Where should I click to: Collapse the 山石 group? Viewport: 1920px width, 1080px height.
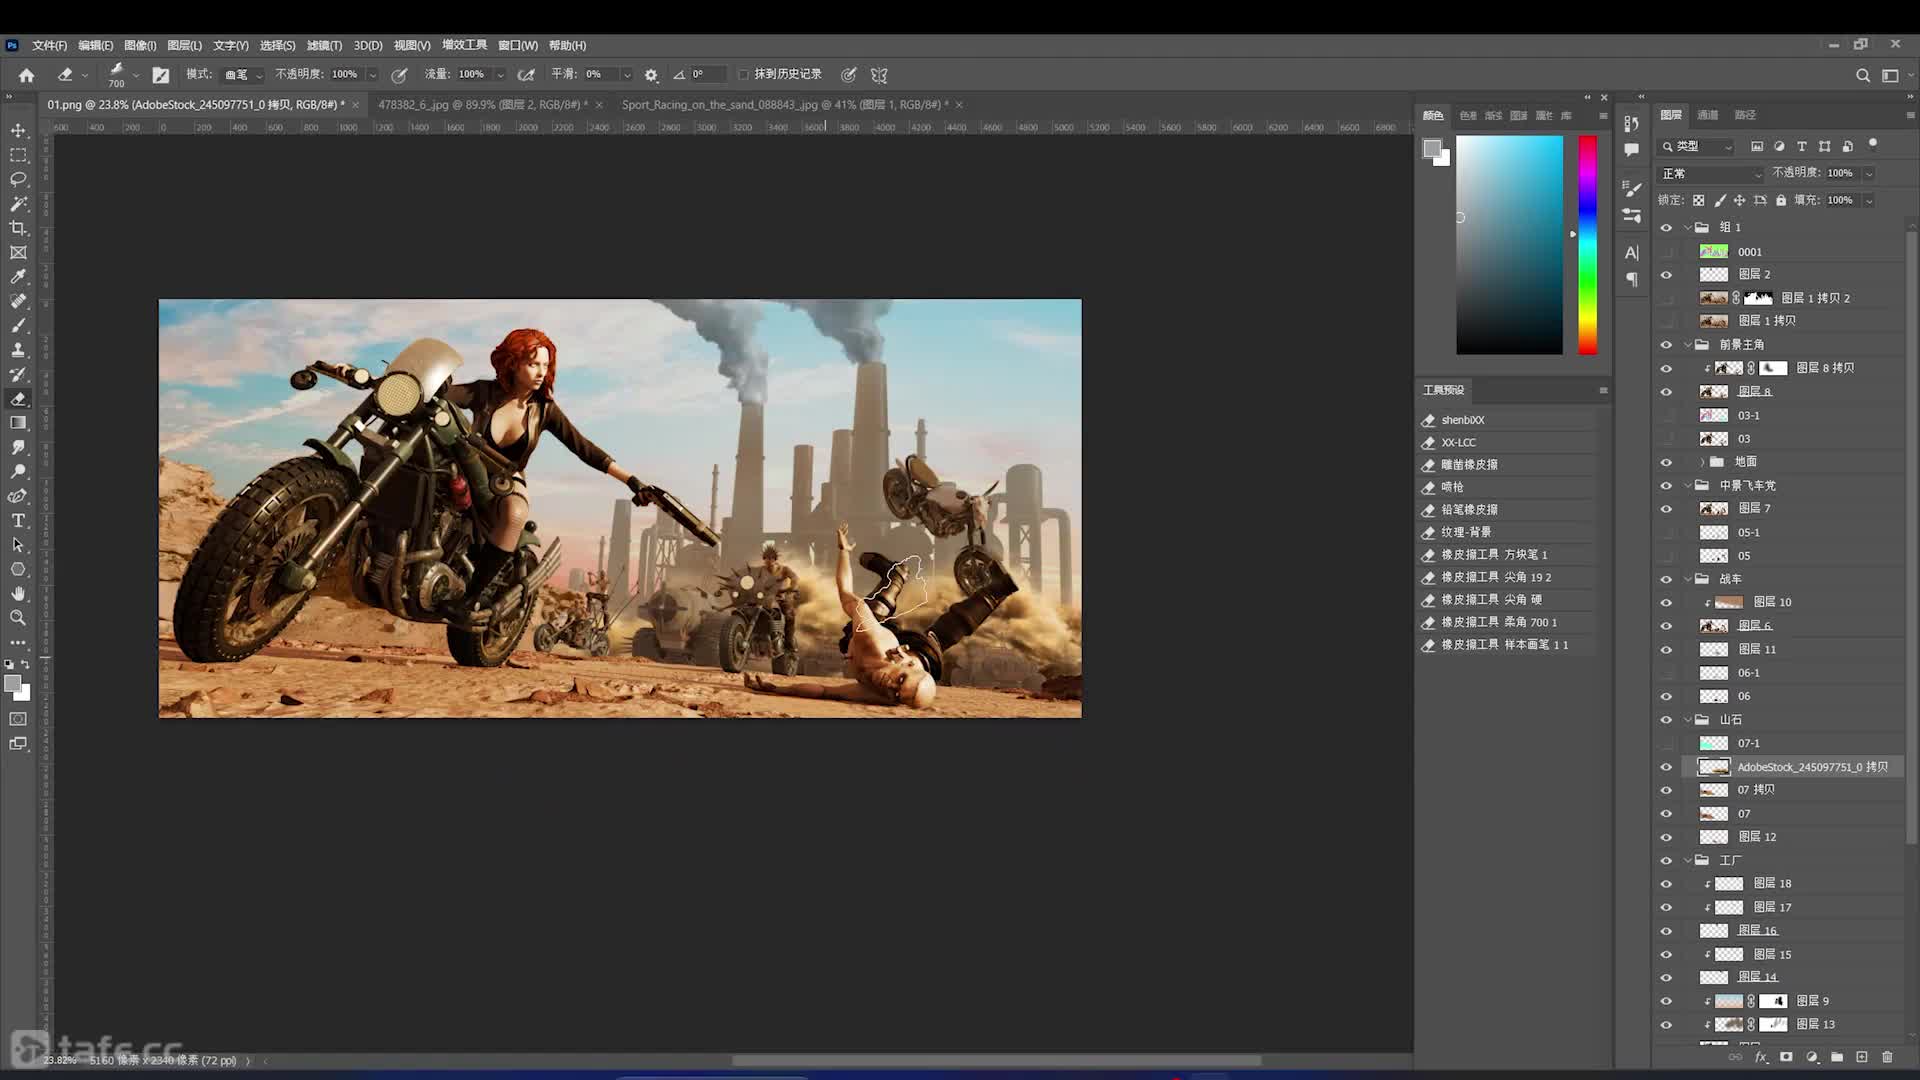1688,720
